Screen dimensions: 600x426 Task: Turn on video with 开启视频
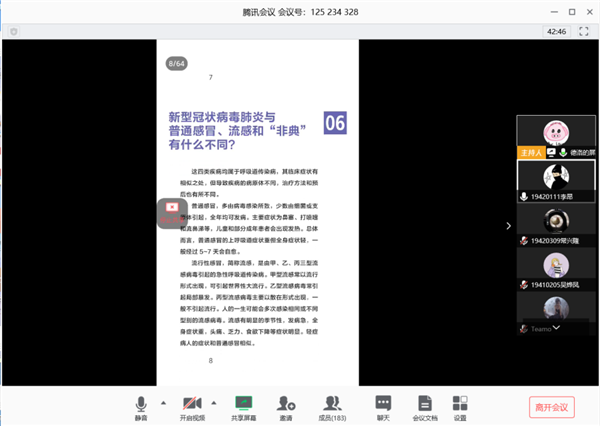click(191, 405)
